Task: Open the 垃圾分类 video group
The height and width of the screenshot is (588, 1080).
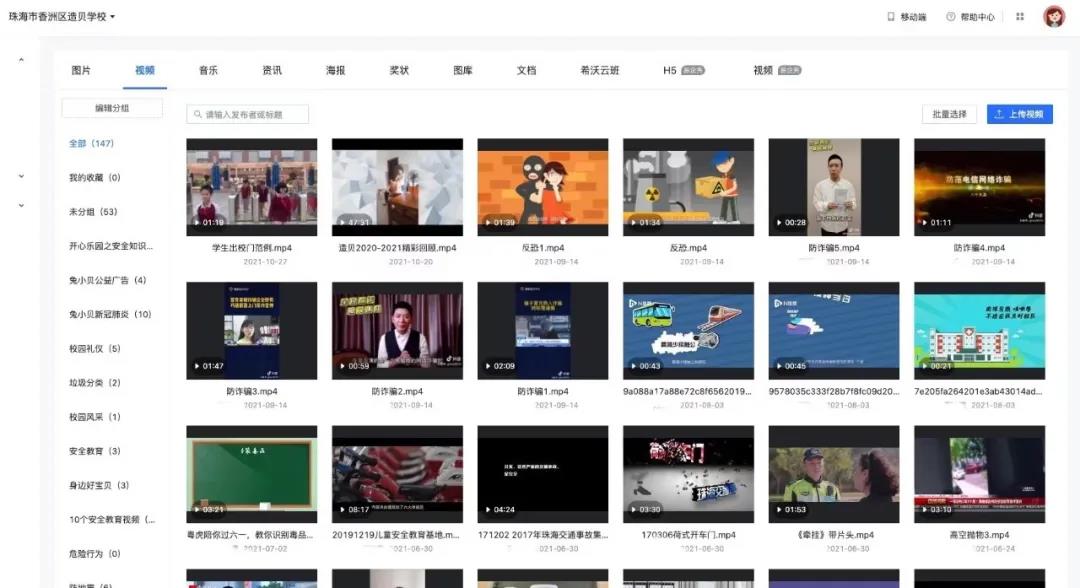Action: tap(95, 383)
